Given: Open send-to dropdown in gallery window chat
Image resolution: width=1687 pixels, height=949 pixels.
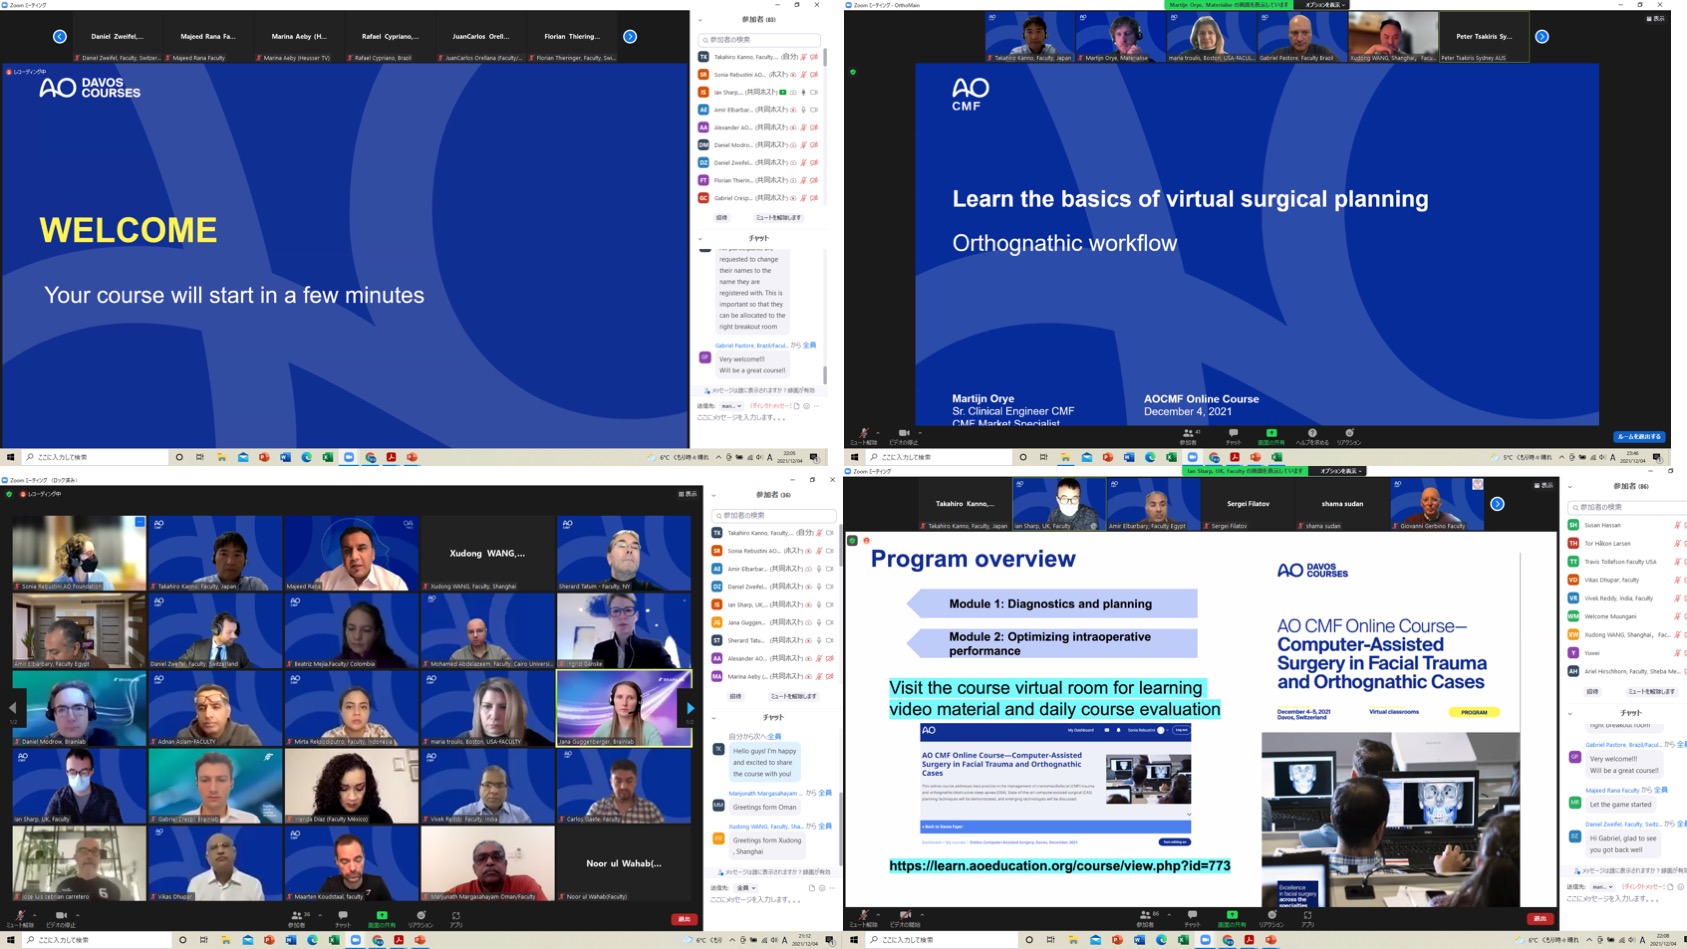Looking at the screenshot, I should (x=745, y=888).
